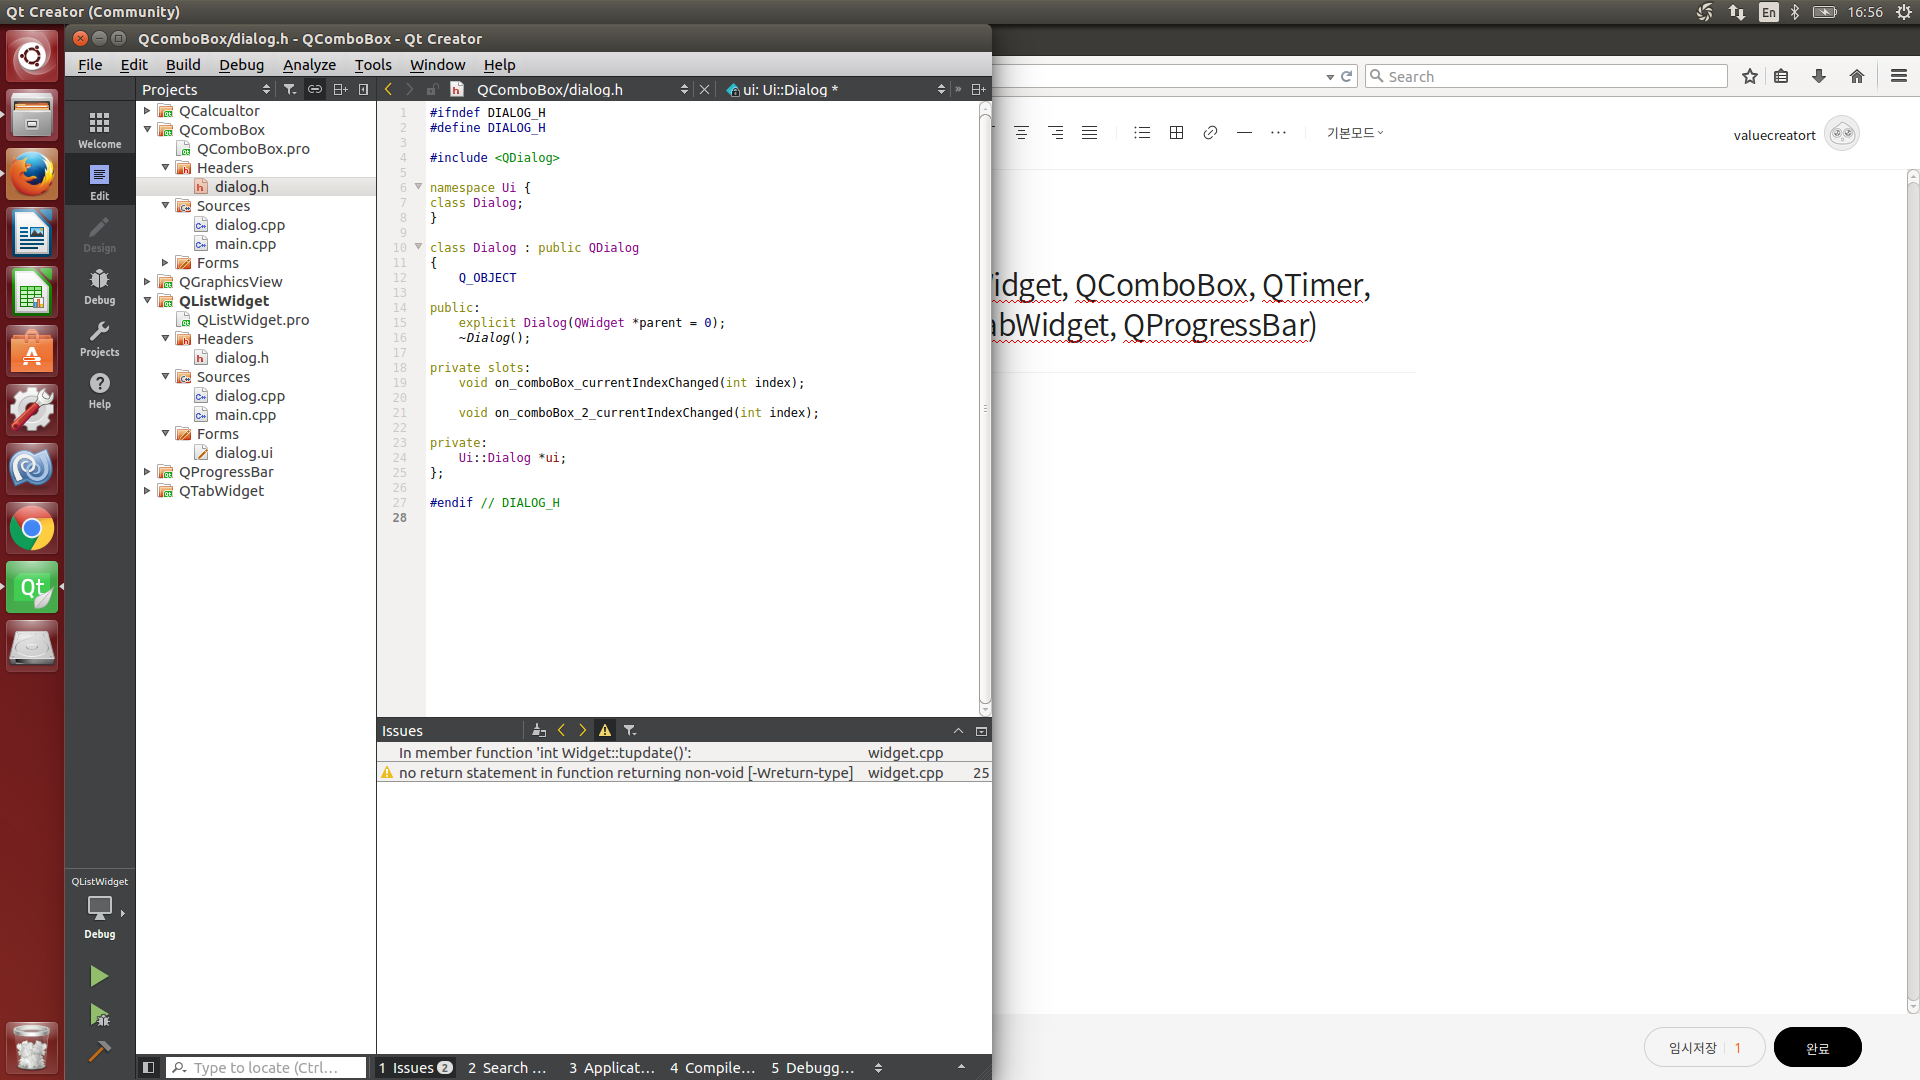
Task: Toggle the left sidebar visibility button
Action: (x=148, y=1068)
